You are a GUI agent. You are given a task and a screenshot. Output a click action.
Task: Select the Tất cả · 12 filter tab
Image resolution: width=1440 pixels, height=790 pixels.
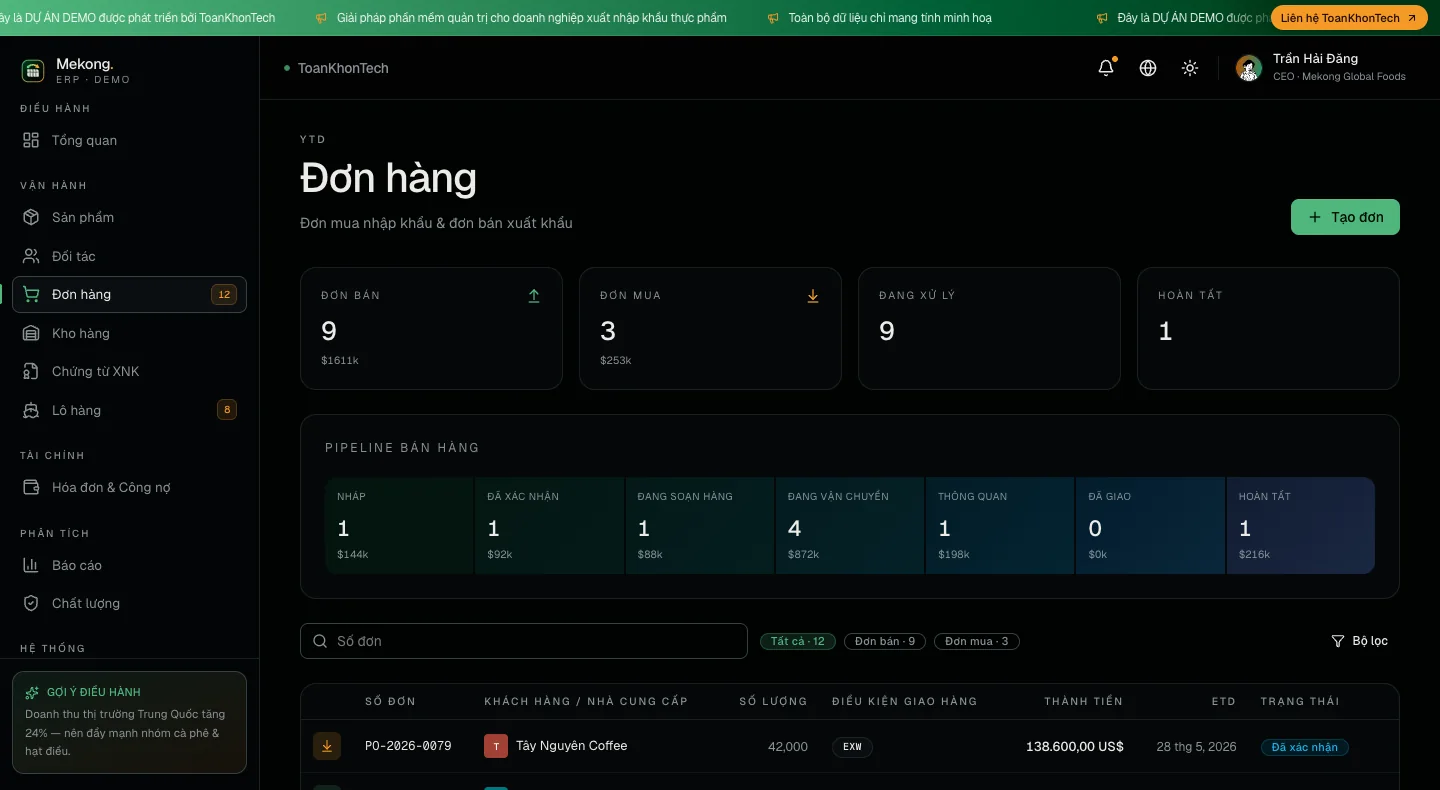tap(798, 641)
